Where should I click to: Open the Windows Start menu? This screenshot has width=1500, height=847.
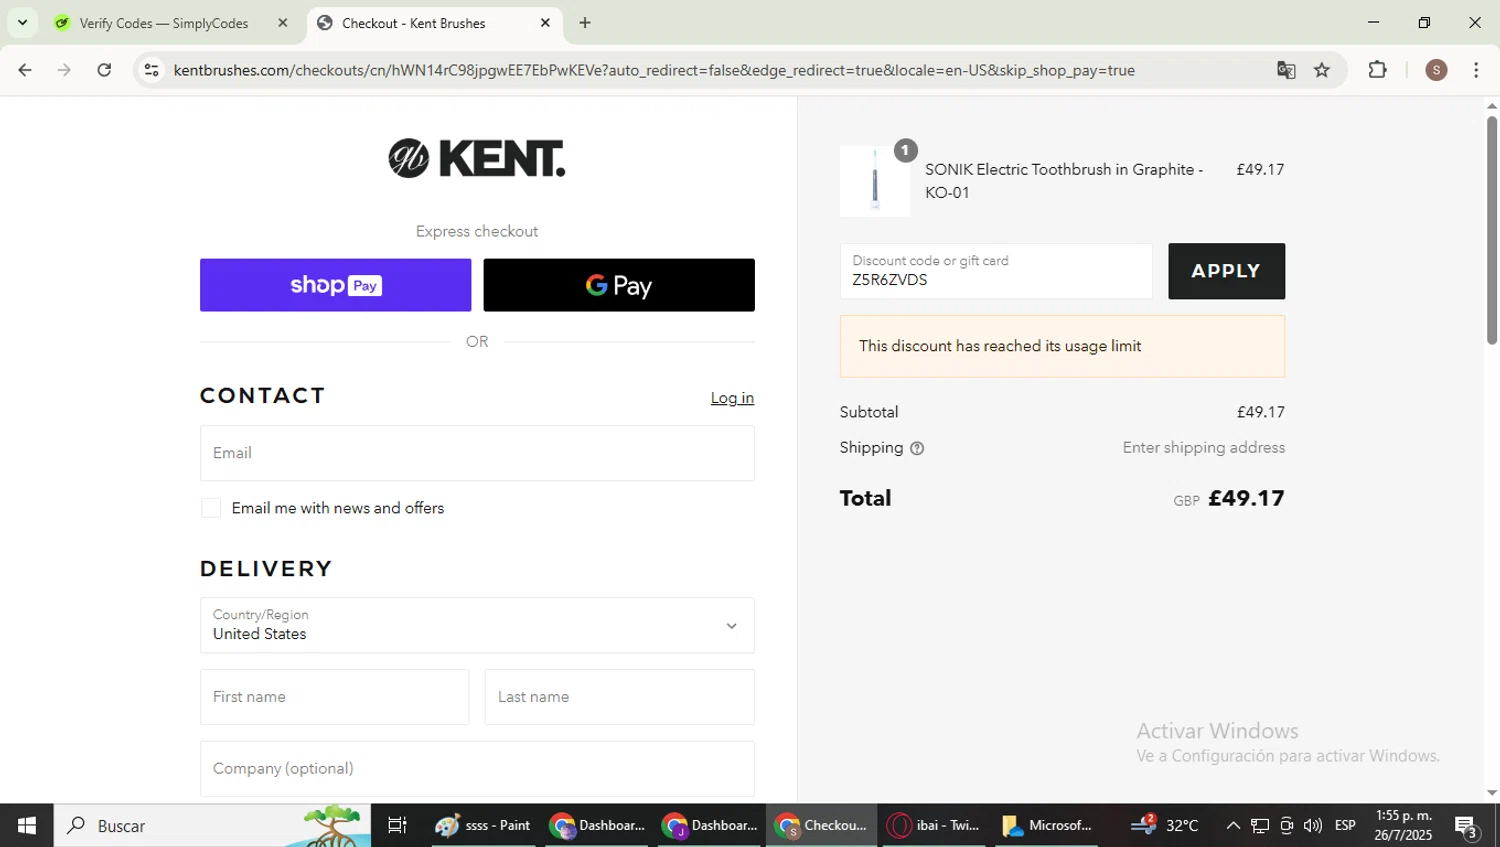point(27,825)
